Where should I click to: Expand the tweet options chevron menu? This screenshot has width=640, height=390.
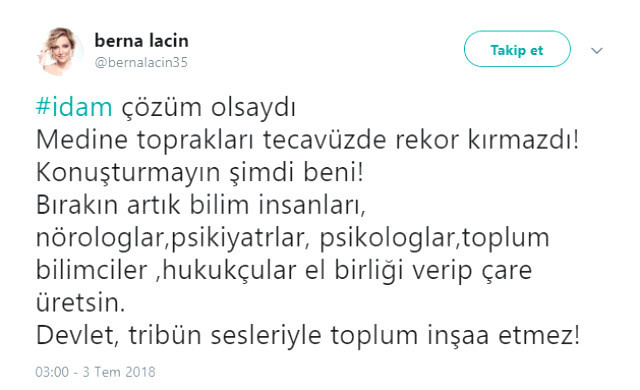pyautogui.click(x=597, y=51)
